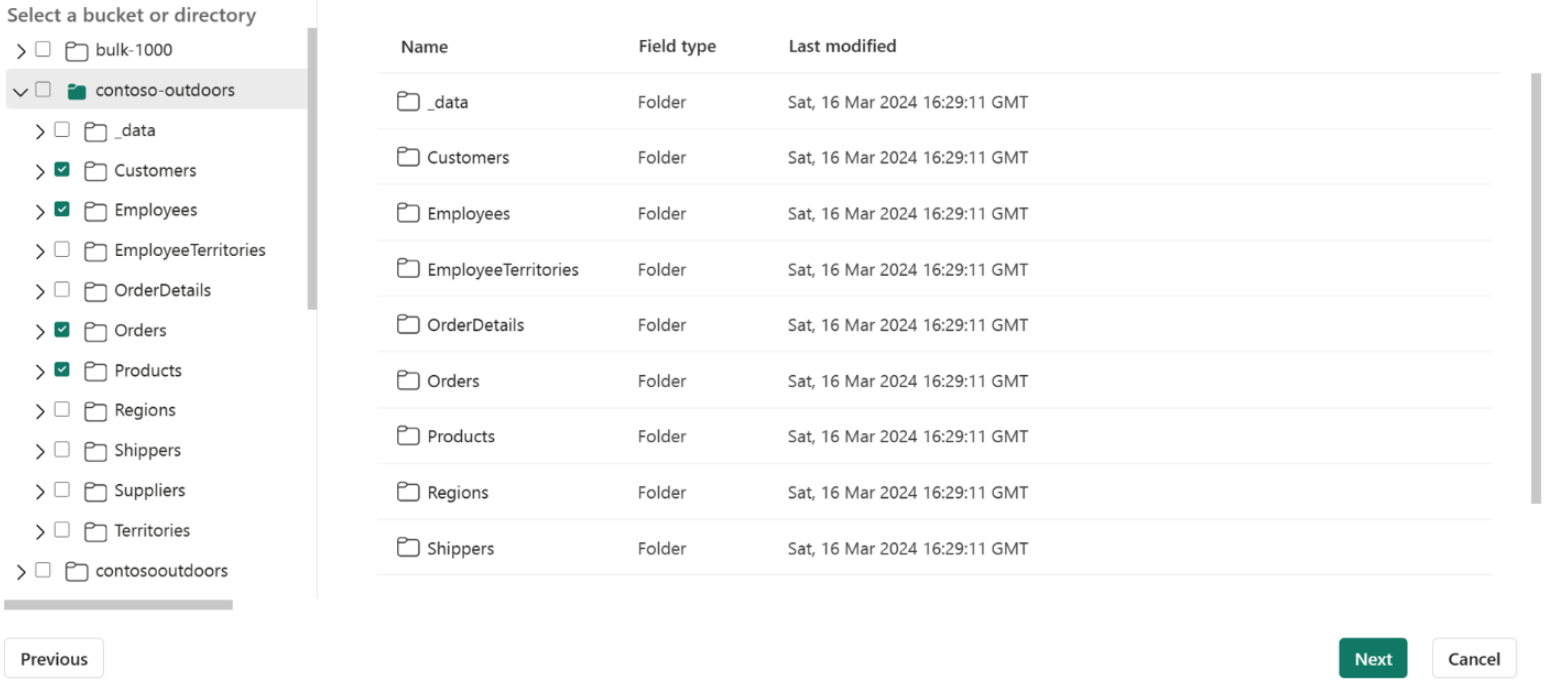The image size is (1544, 687).
Task: Uncheck the Customers checkbox in tree
Action: point(62,170)
